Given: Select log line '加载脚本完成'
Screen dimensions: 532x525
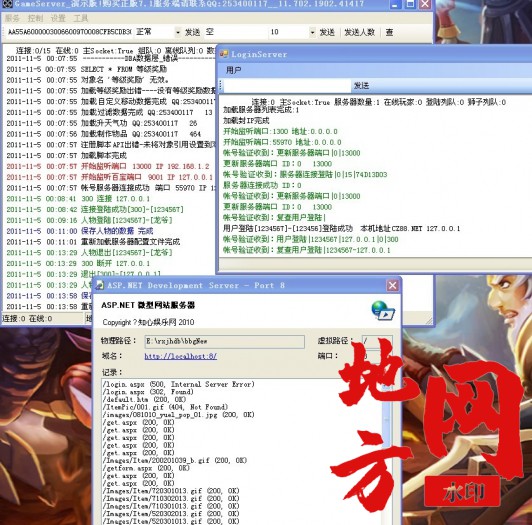Looking at the screenshot, I should tap(66, 155).
